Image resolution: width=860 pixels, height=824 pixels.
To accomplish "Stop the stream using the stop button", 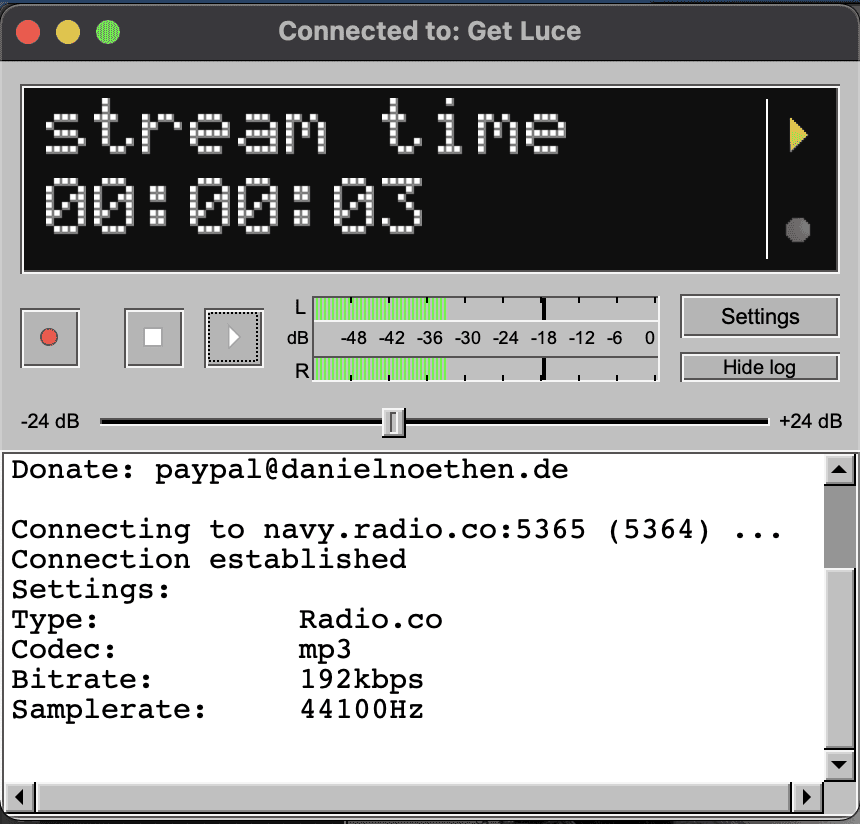I will (x=152, y=338).
